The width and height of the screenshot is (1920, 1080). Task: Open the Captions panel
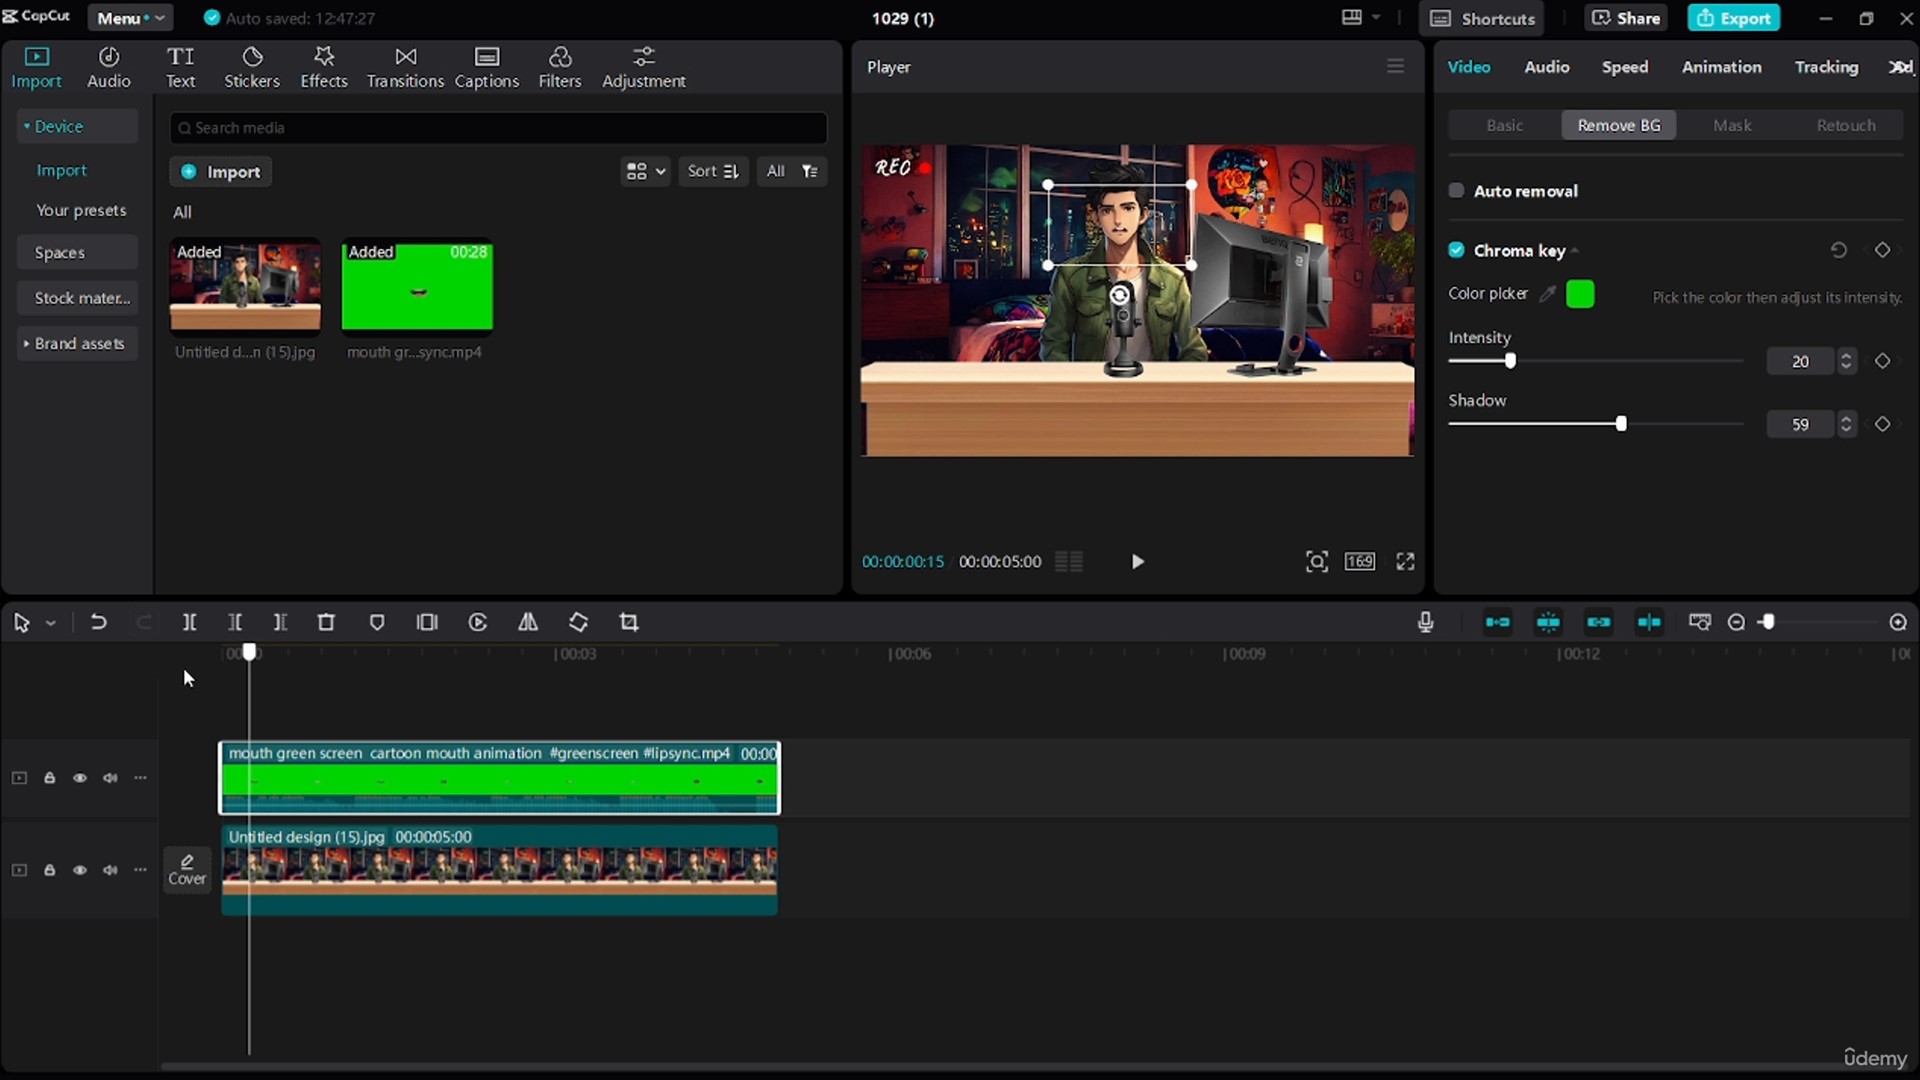tap(487, 67)
